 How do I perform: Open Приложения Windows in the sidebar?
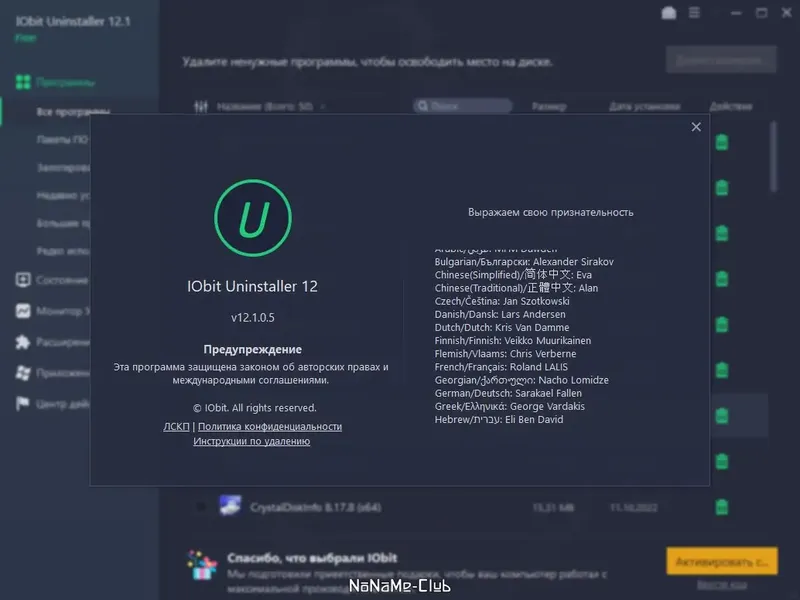24,371
